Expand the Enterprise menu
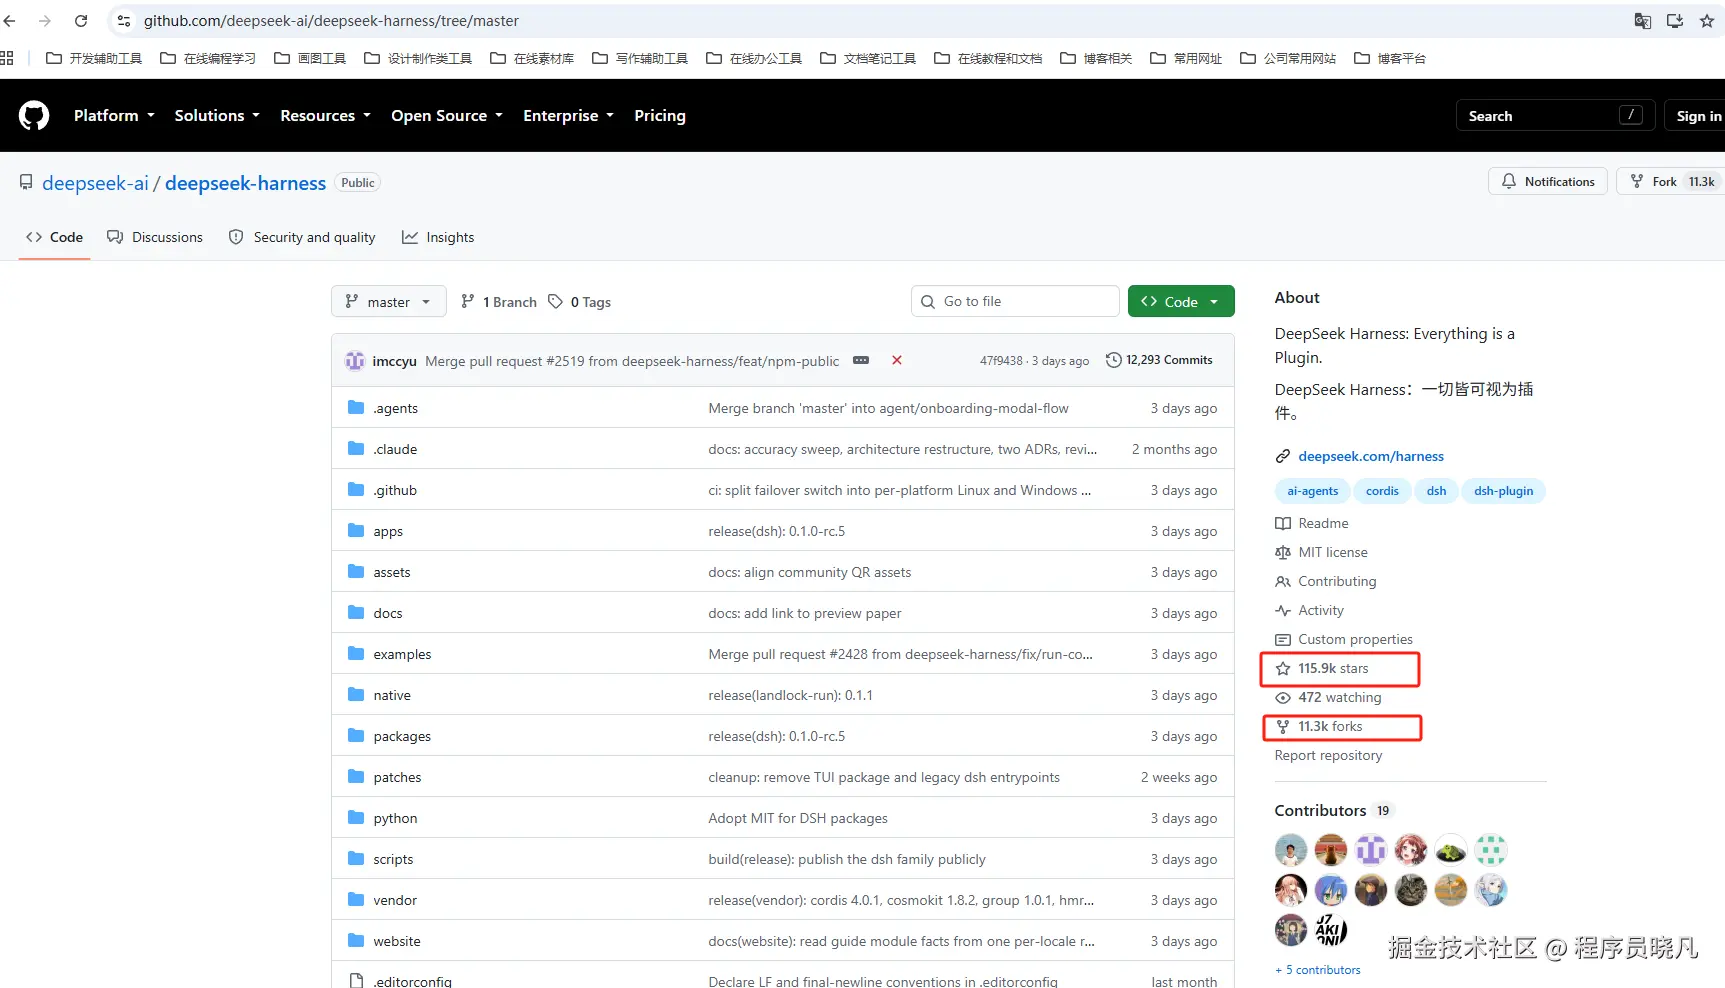The width and height of the screenshot is (1725, 988). (x=568, y=116)
